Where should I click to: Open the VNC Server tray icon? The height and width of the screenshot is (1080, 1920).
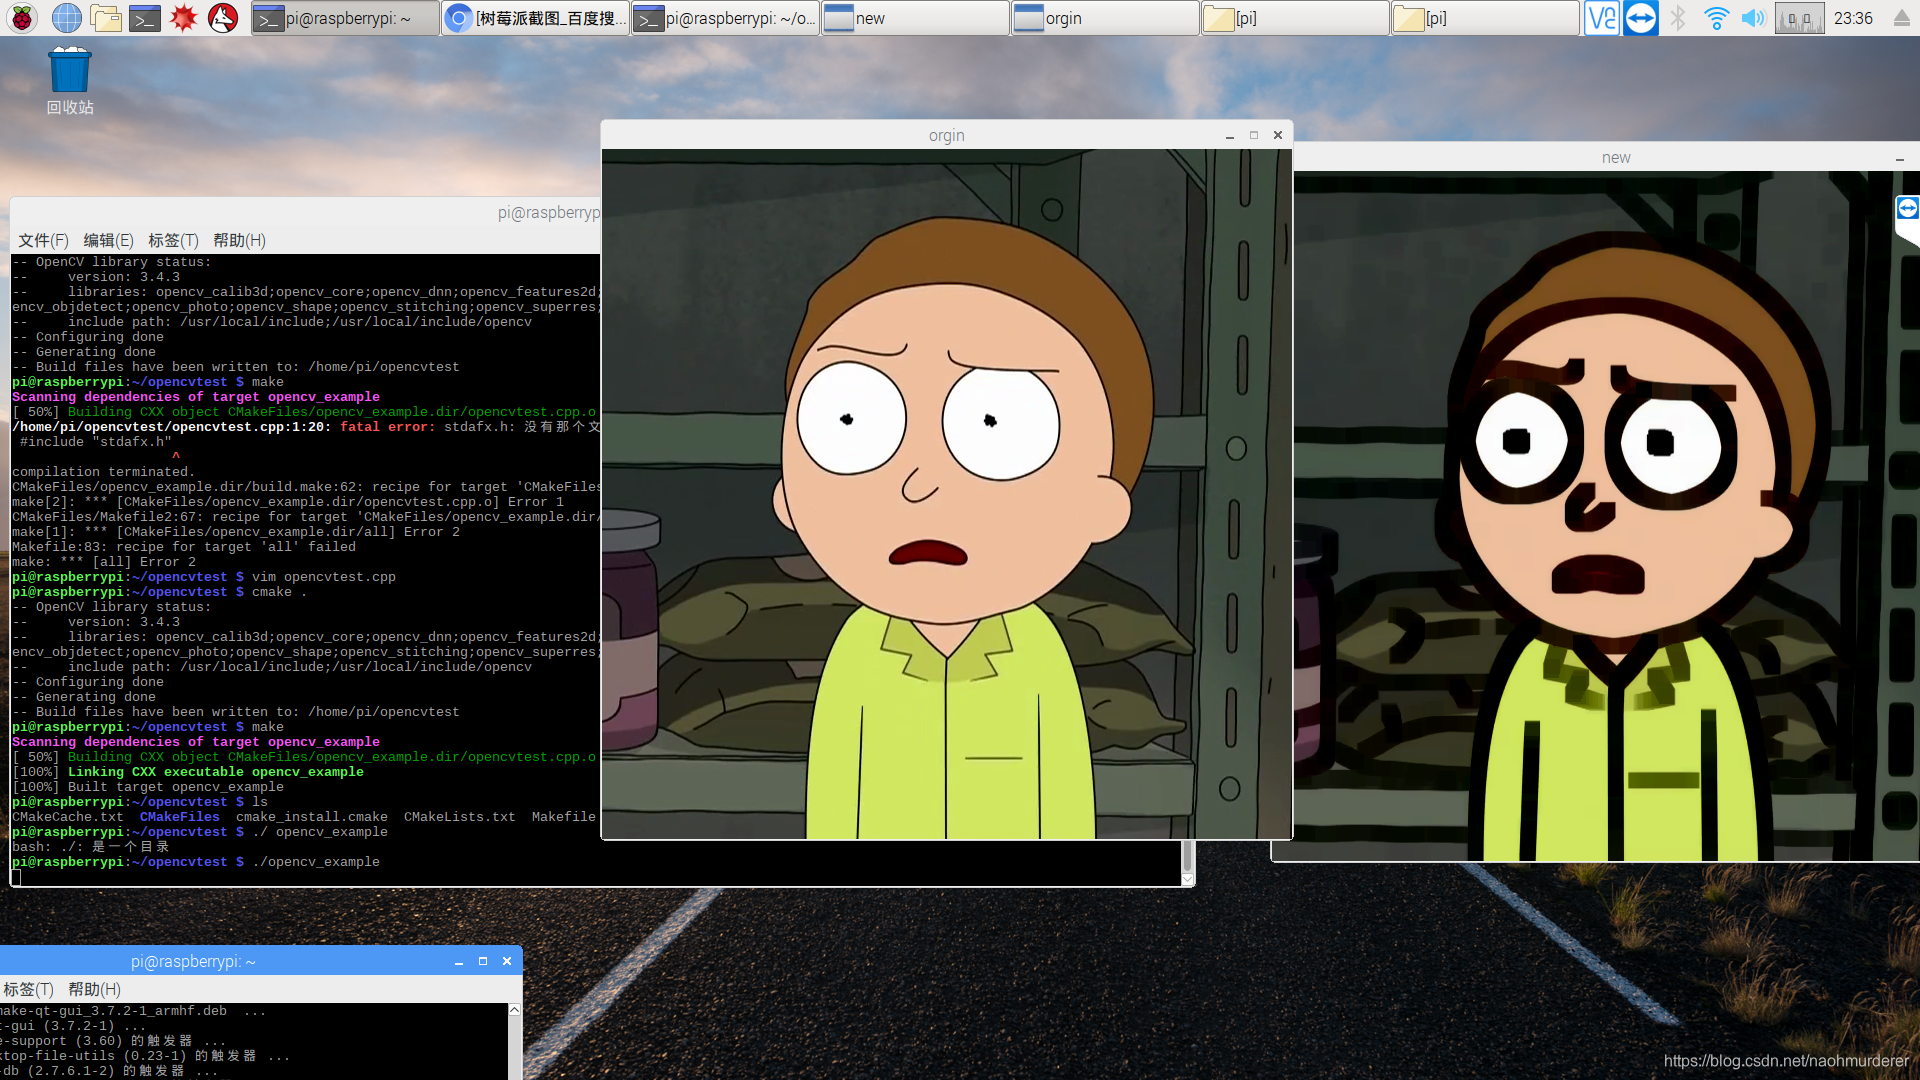tap(1602, 17)
